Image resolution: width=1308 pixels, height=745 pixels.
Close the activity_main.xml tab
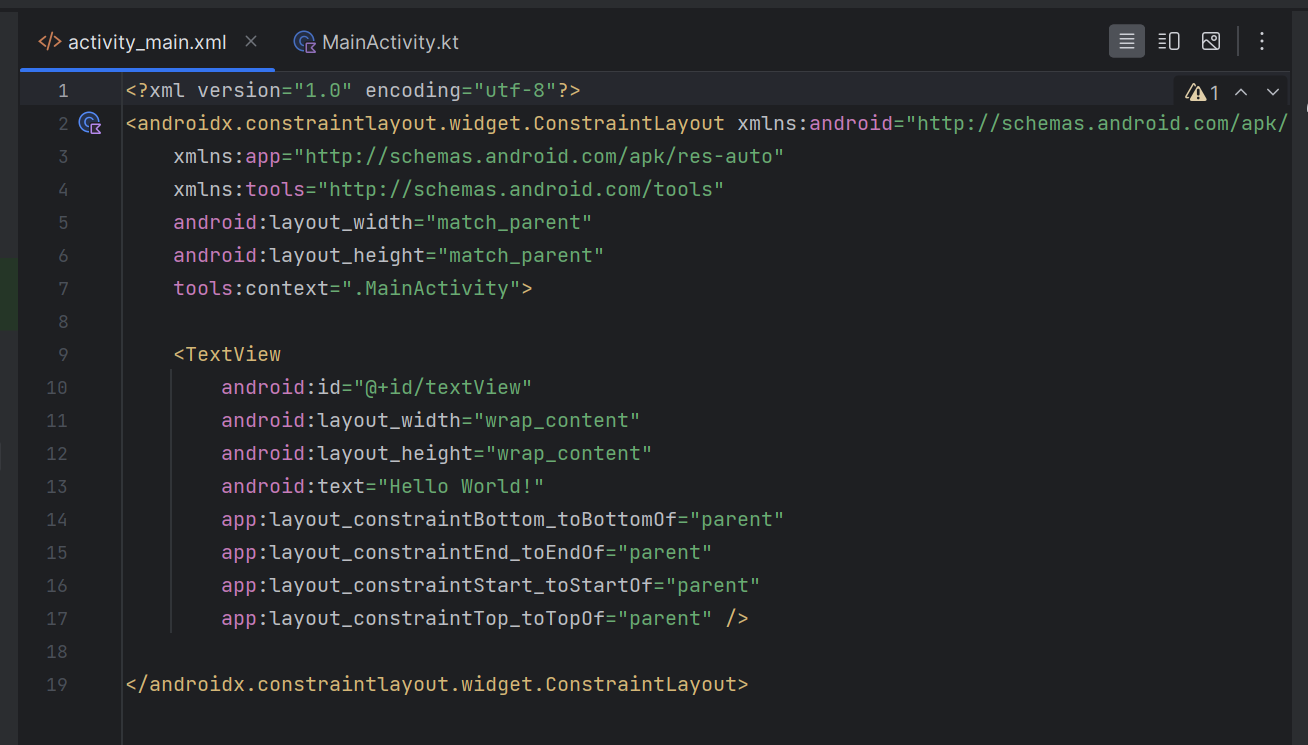pyautogui.click(x=251, y=41)
